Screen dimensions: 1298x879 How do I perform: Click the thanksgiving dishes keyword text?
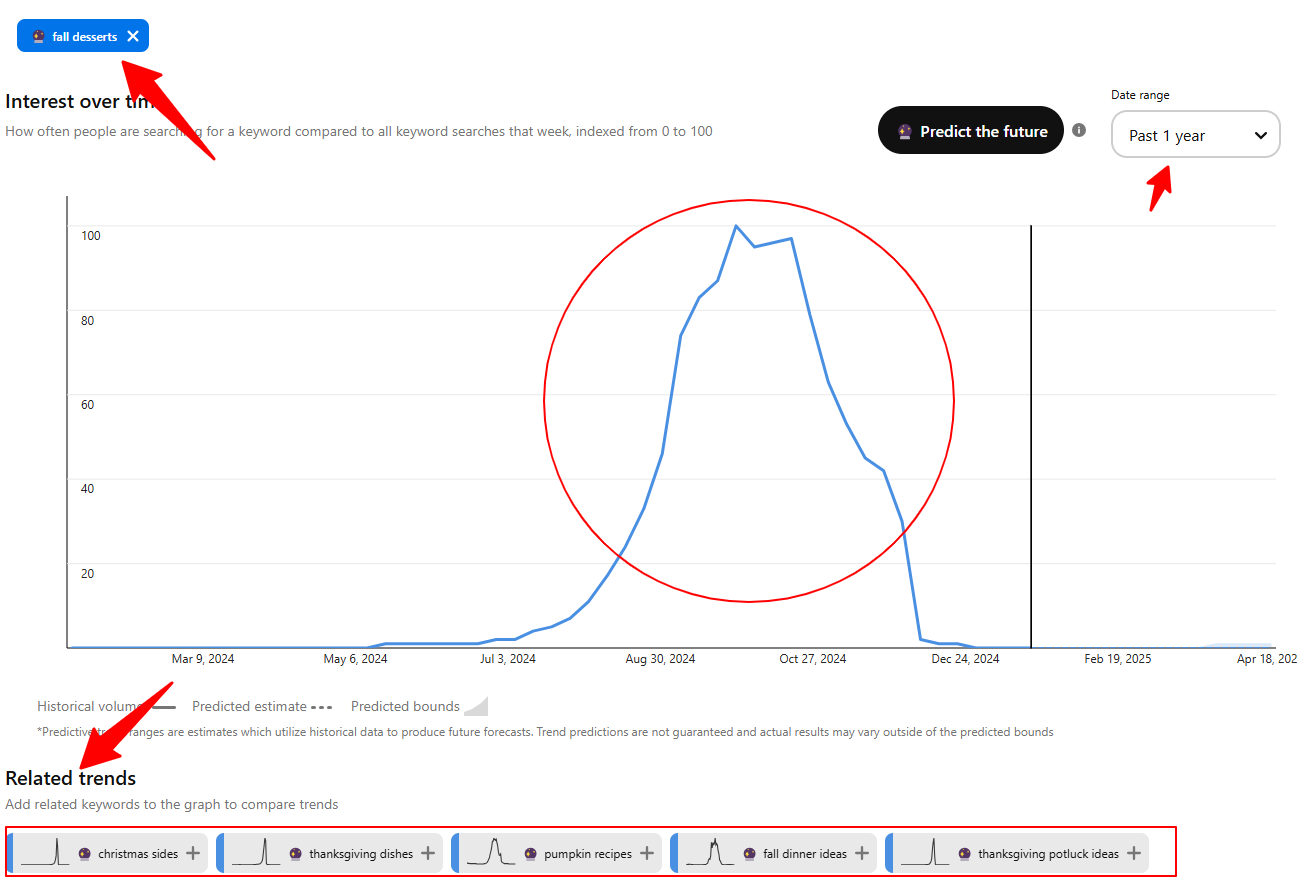(x=361, y=854)
